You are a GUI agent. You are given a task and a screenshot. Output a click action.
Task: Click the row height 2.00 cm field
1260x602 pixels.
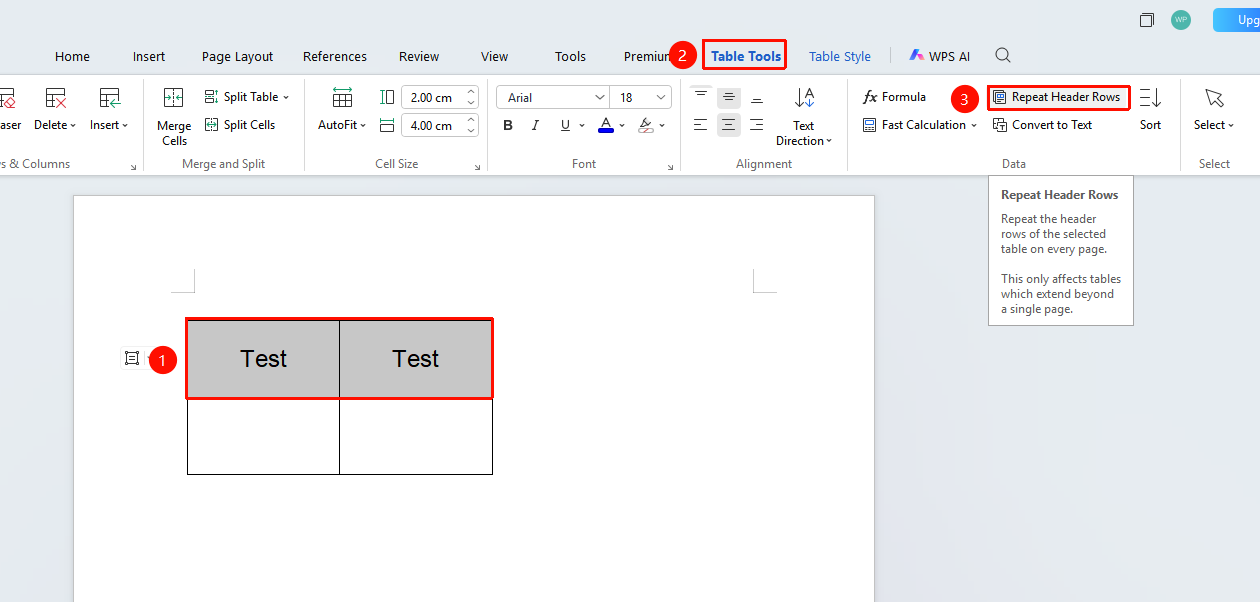(431, 97)
